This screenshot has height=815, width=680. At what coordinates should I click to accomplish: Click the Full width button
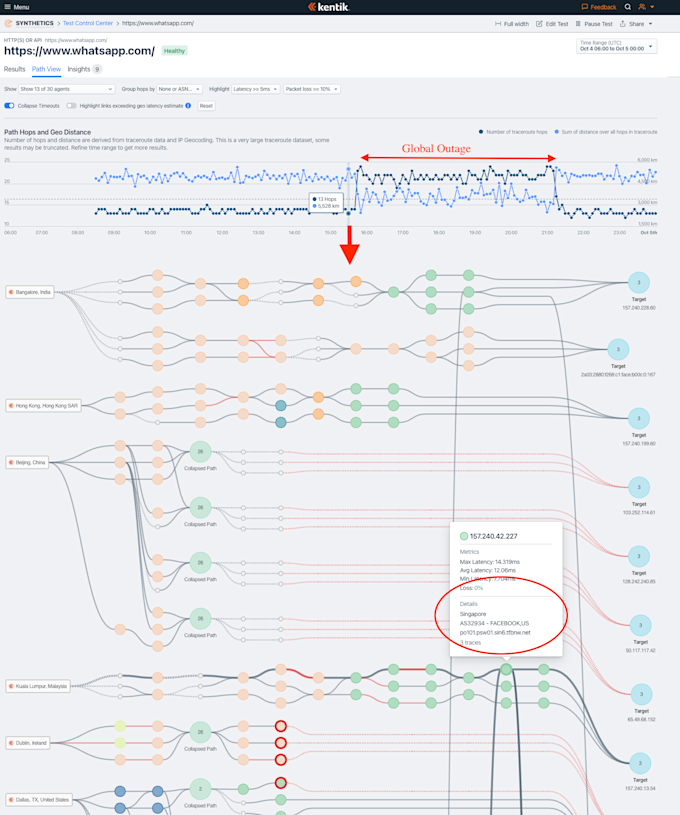[512, 24]
